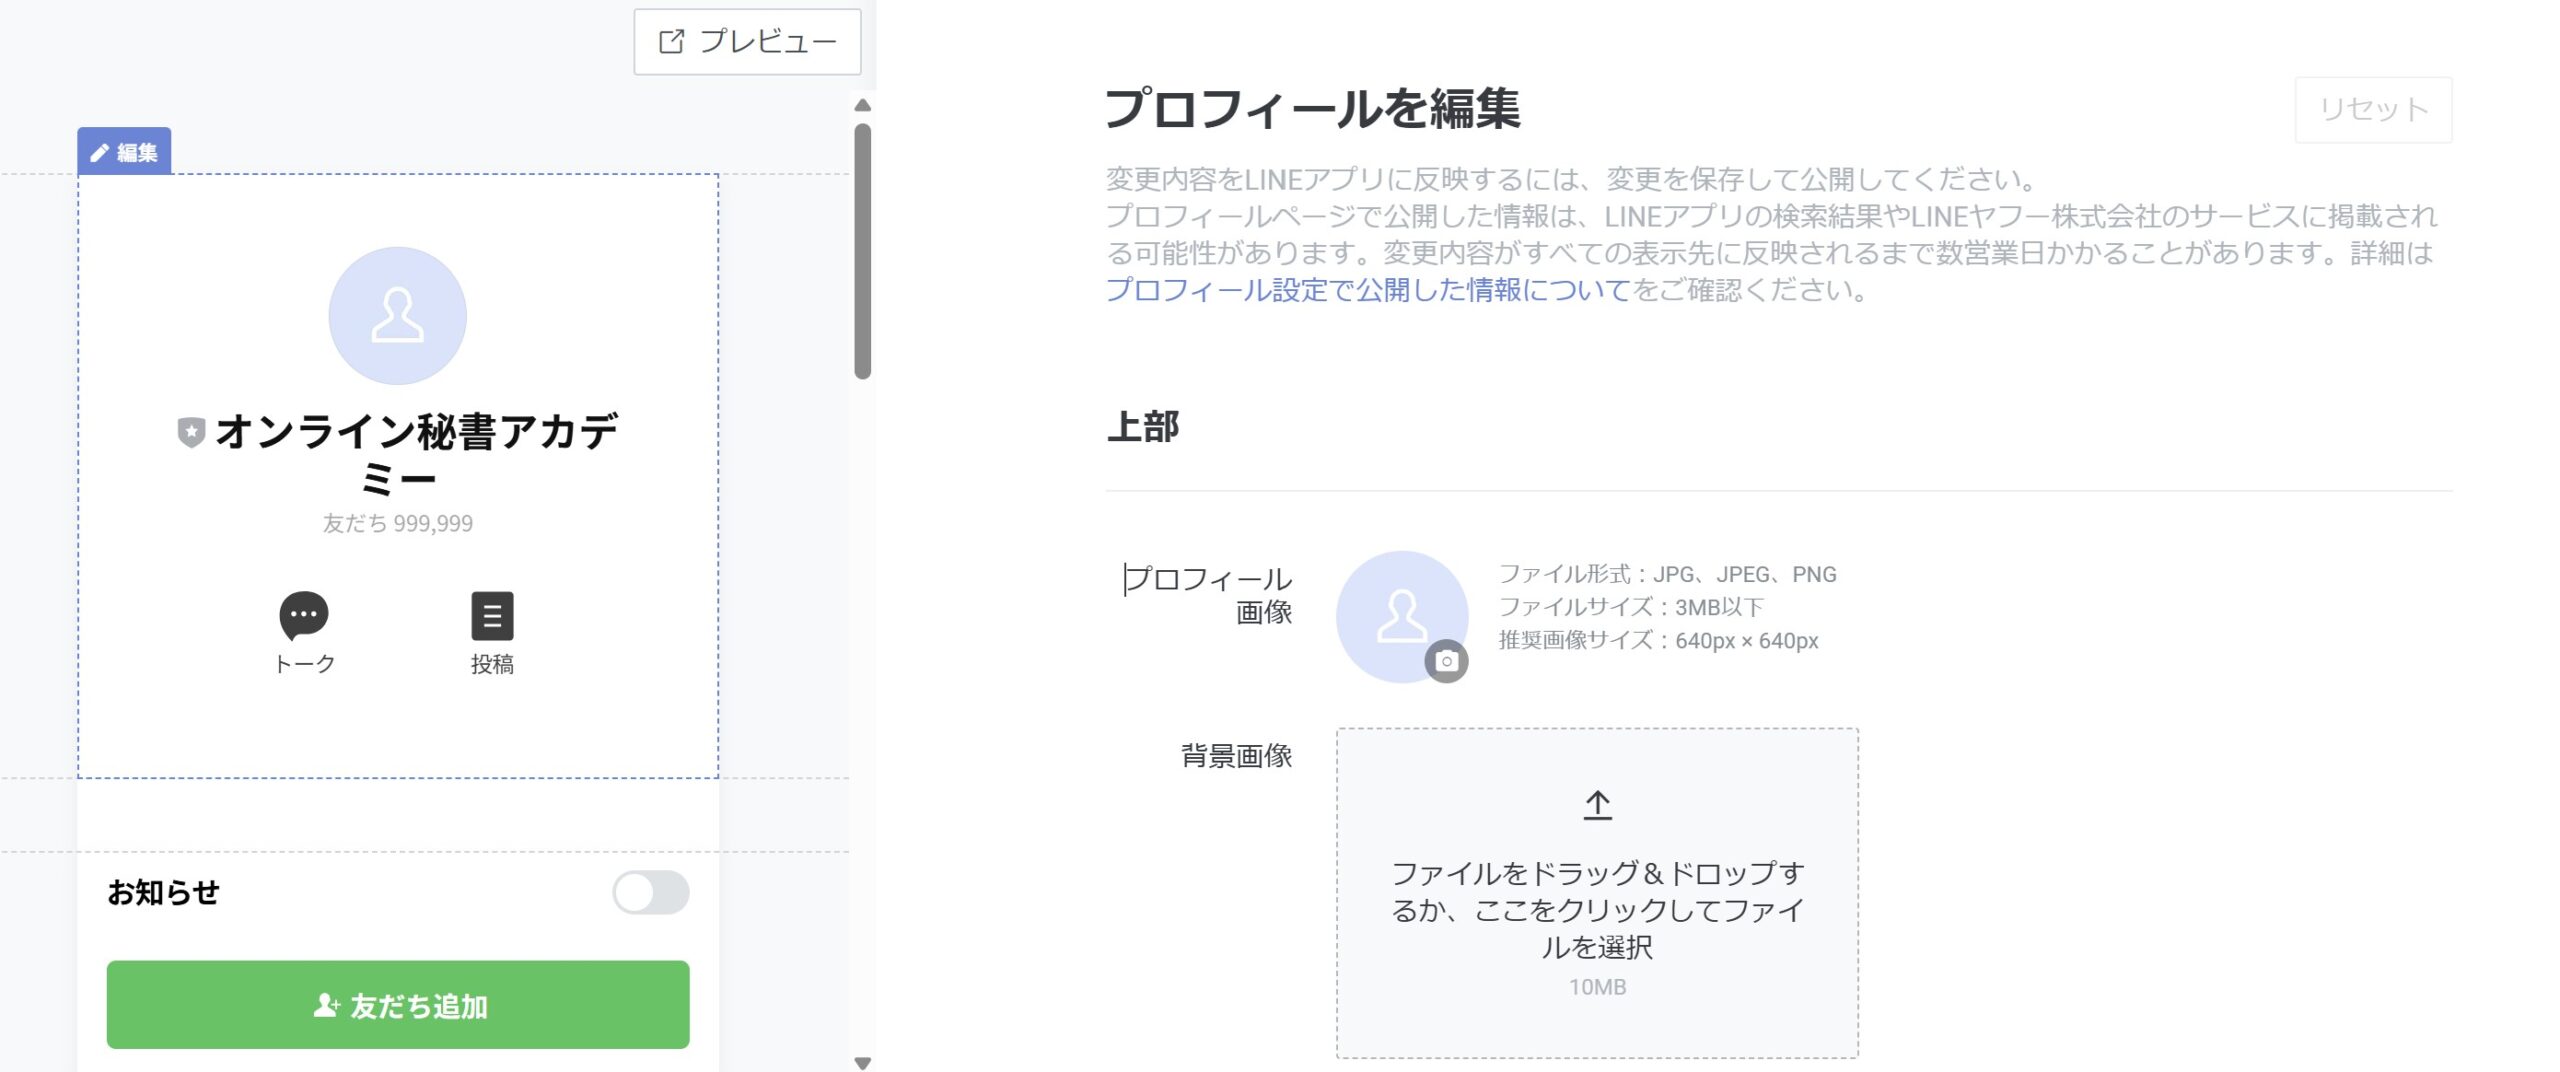2560x1072 pixels.
Task: Click the お知らせ section label
Action: [163, 892]
